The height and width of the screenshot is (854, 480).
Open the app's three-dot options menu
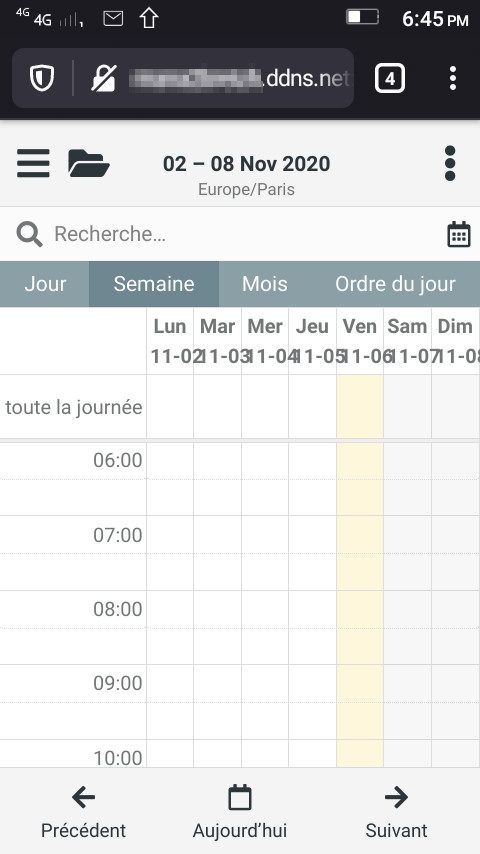tap(450, 163)
